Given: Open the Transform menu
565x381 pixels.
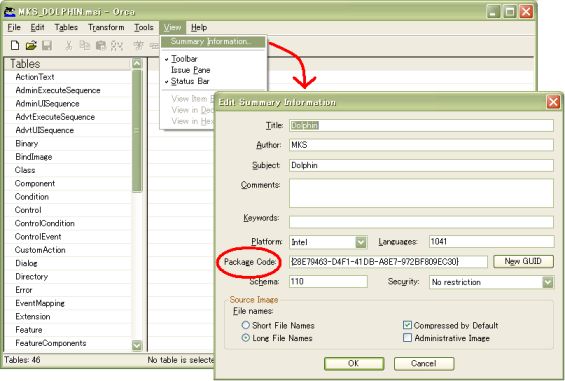Looking at the screenshot, I should point(106,27).
